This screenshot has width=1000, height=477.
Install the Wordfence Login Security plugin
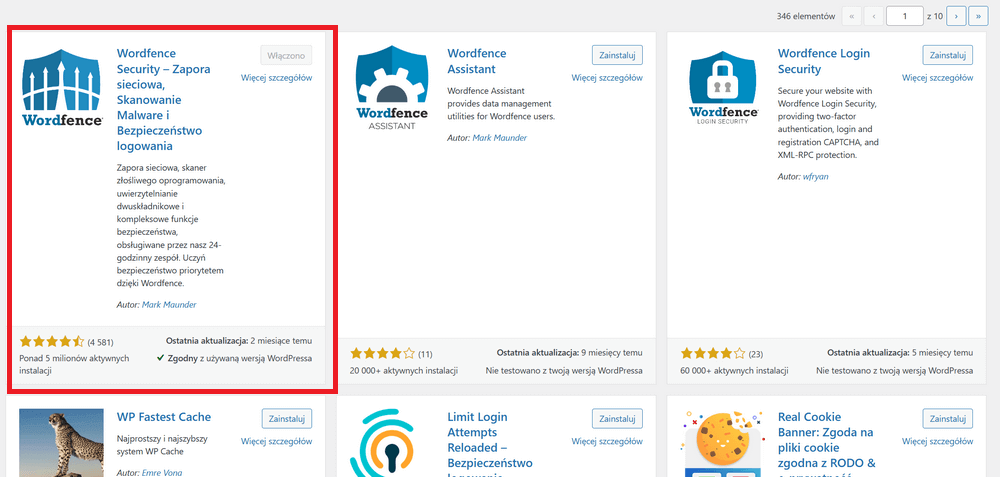(x=948, y=55)
